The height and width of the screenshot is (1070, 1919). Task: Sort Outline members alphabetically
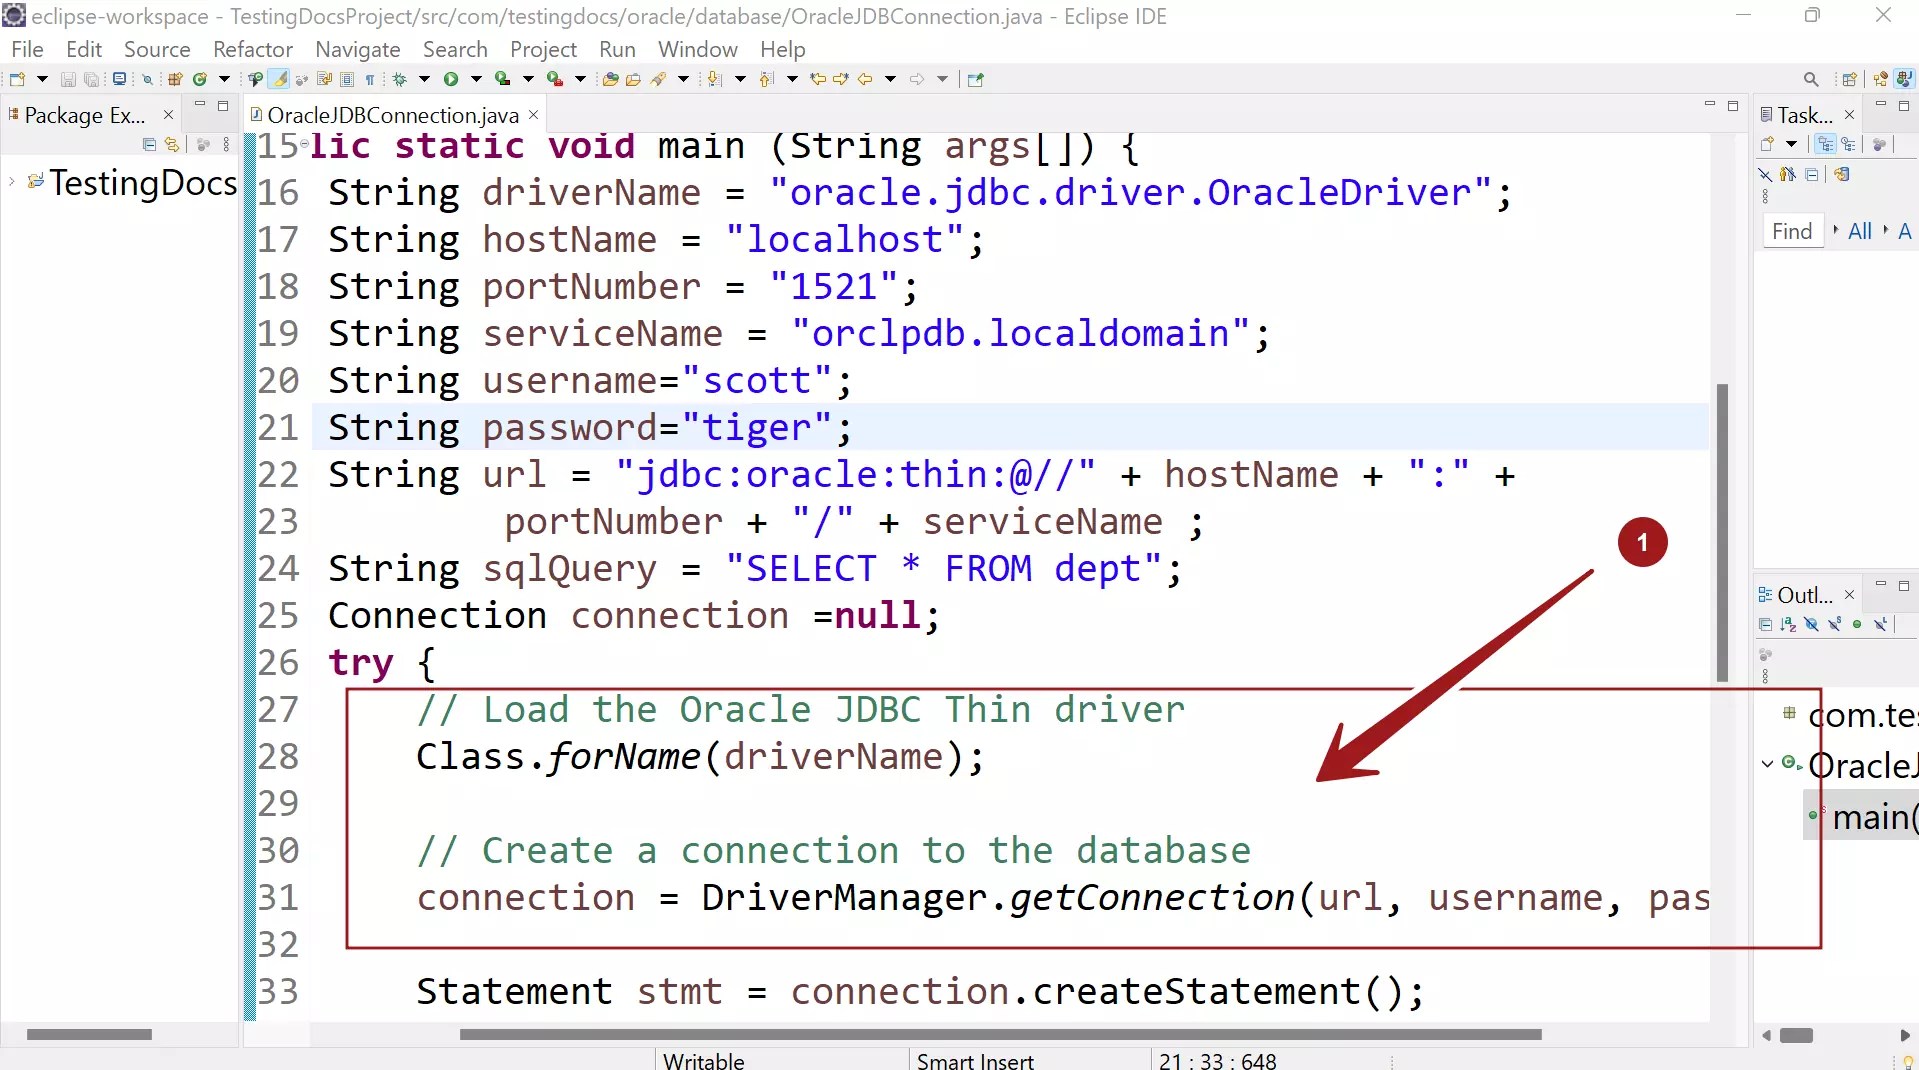point(1787,625)
